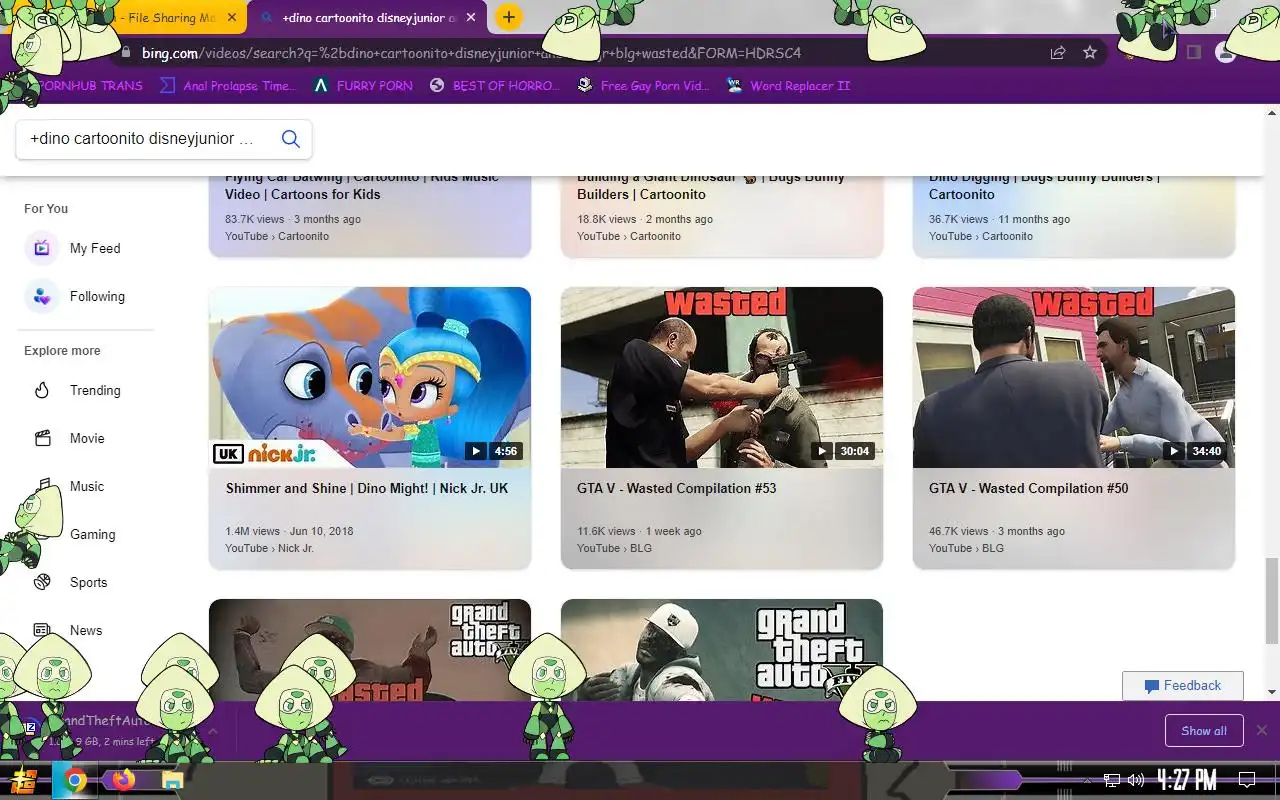This screenshot has height=800, width=1280.
Task: Click the scrollbar down arrow
Action: [x=1271, y=692]
